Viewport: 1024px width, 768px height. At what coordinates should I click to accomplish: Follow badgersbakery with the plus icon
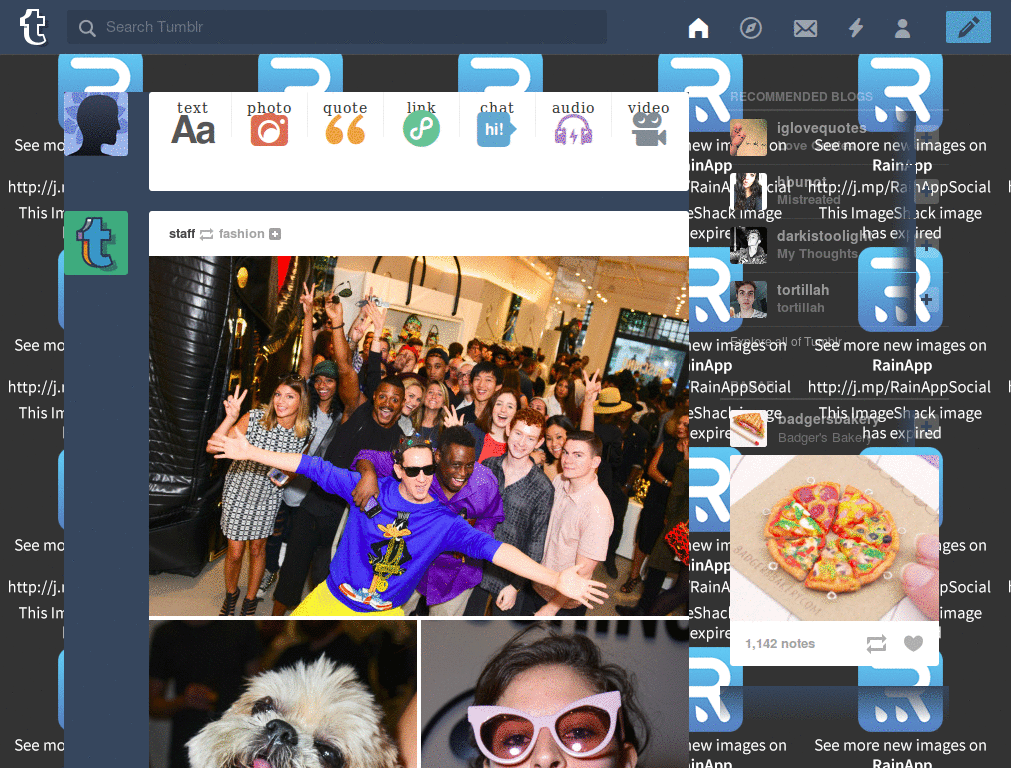click(926, 428)
